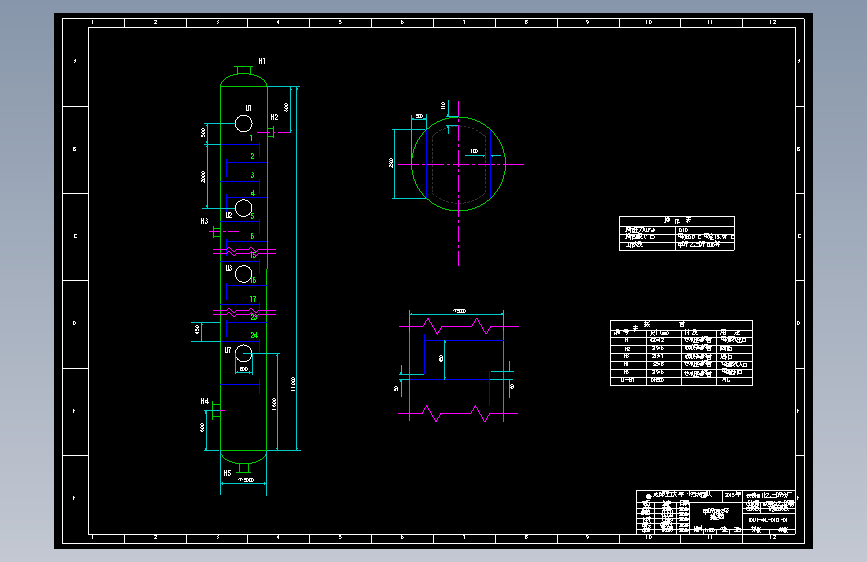Select green tray number 23

click(254, 317)
